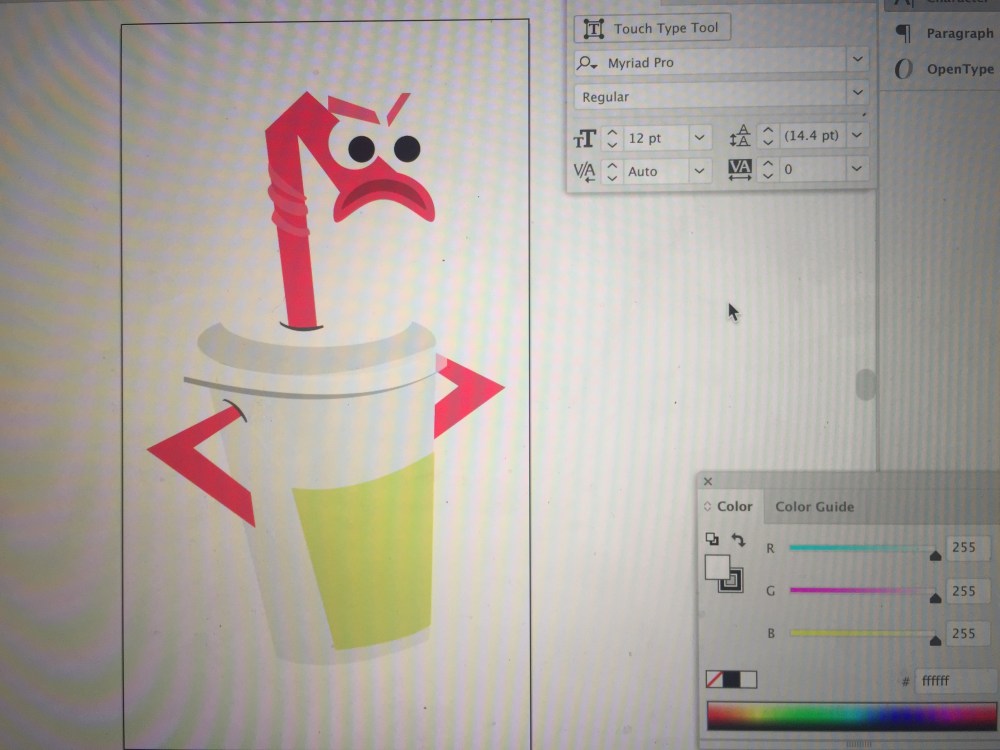Open the Paragraph panel

(958, 33)
